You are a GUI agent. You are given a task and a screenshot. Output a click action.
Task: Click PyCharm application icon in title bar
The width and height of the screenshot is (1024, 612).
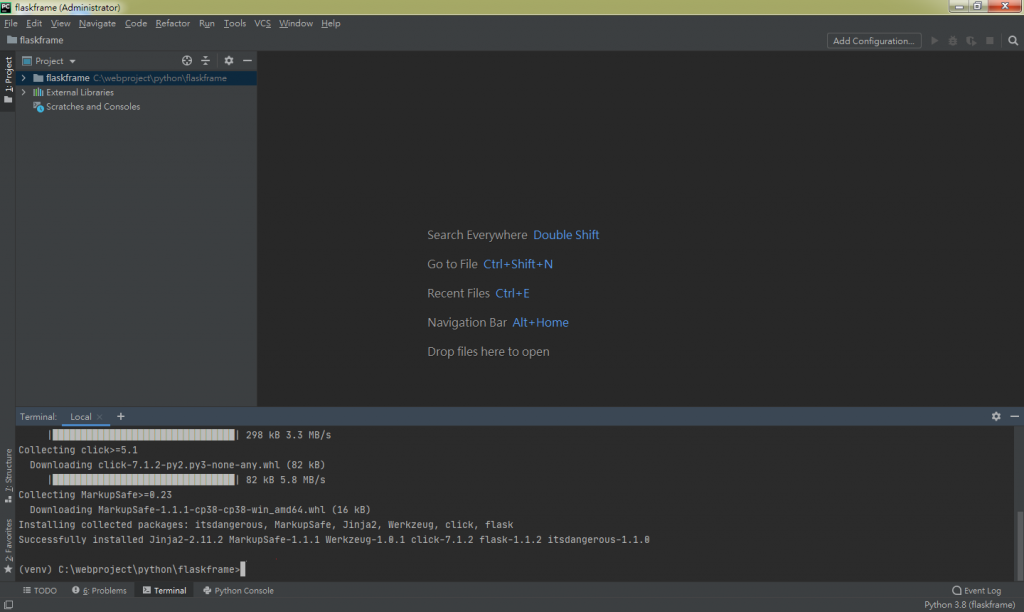tap(6, 7)
